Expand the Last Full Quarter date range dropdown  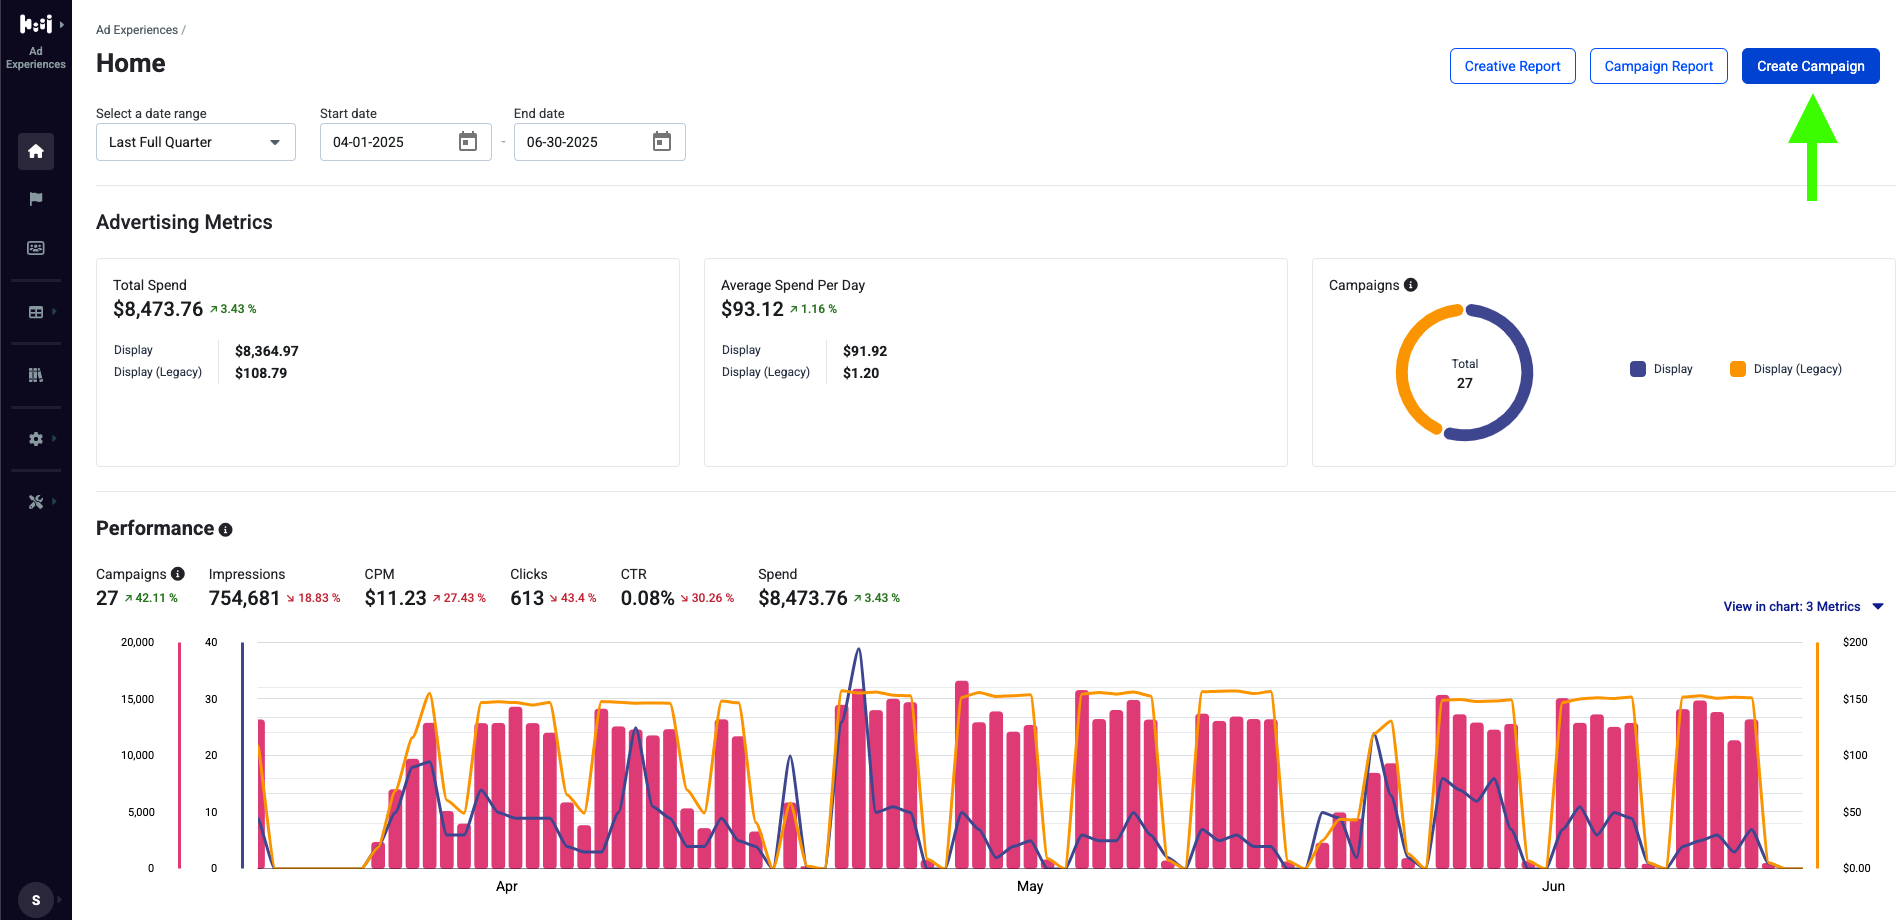196,142
